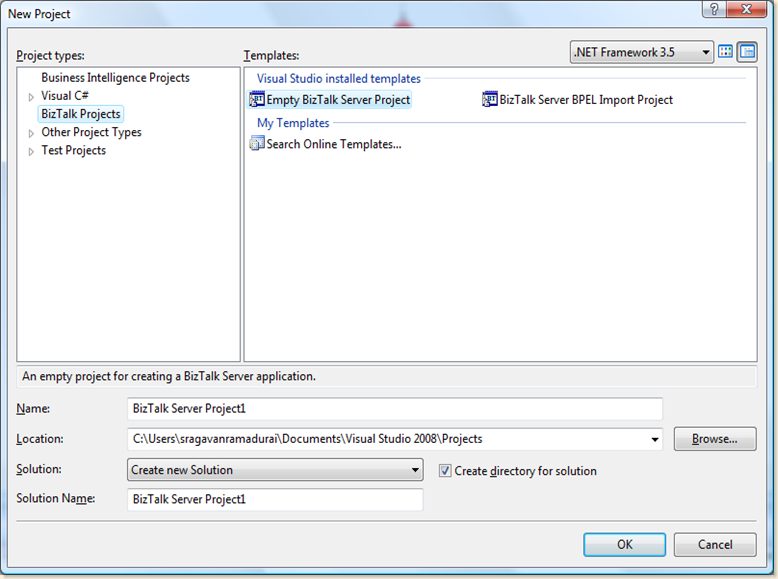Select Business Intelligence Projects type
778x579 pixels.
point(115,77)
